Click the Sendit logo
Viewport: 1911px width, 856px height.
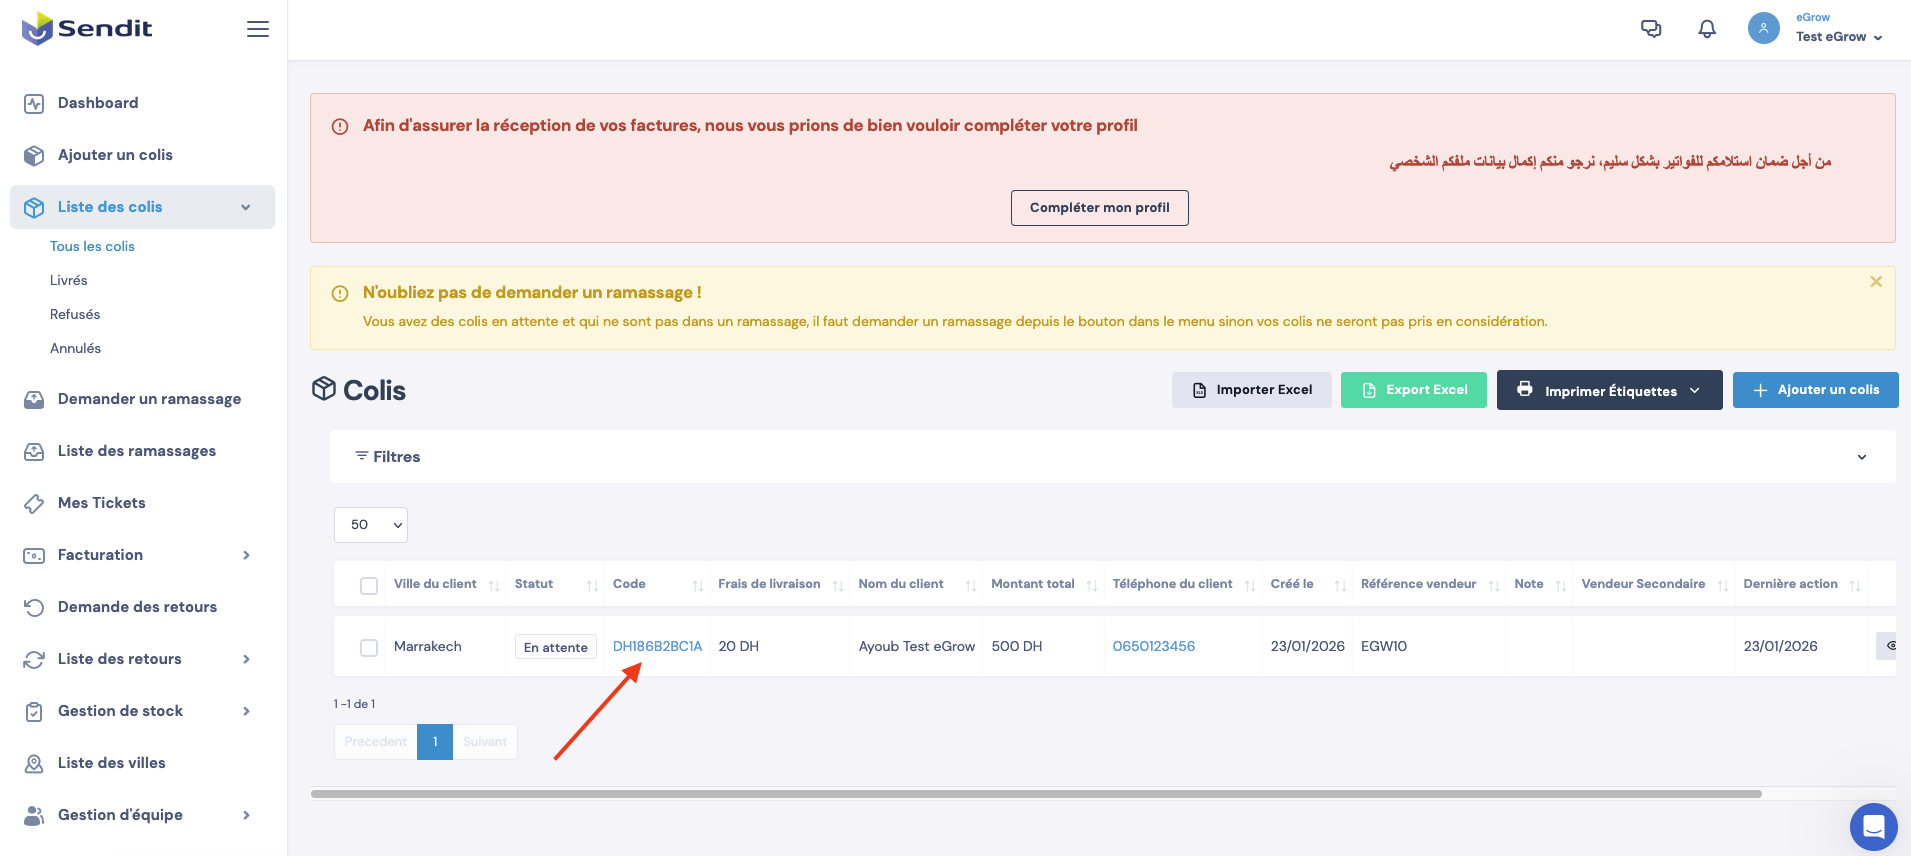[x=87, y=28]
